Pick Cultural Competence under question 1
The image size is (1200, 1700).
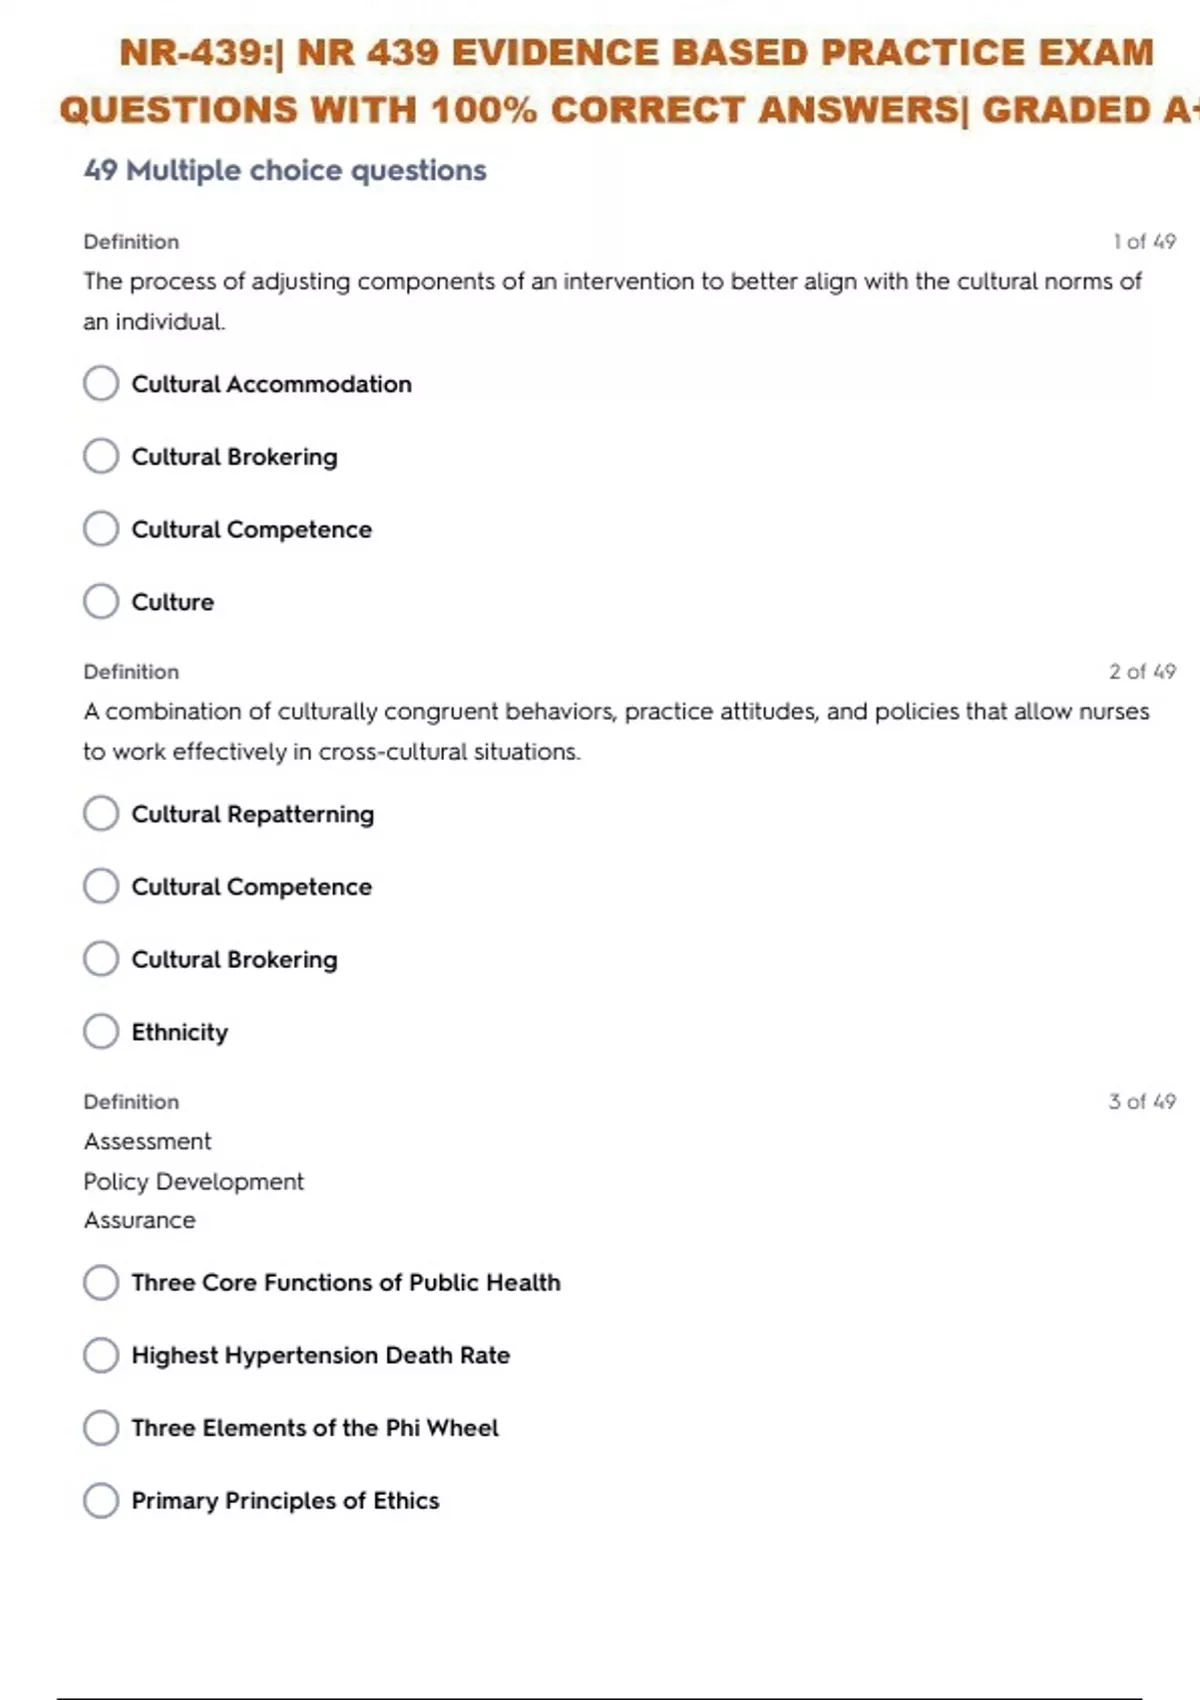click(x=101, y=529)
